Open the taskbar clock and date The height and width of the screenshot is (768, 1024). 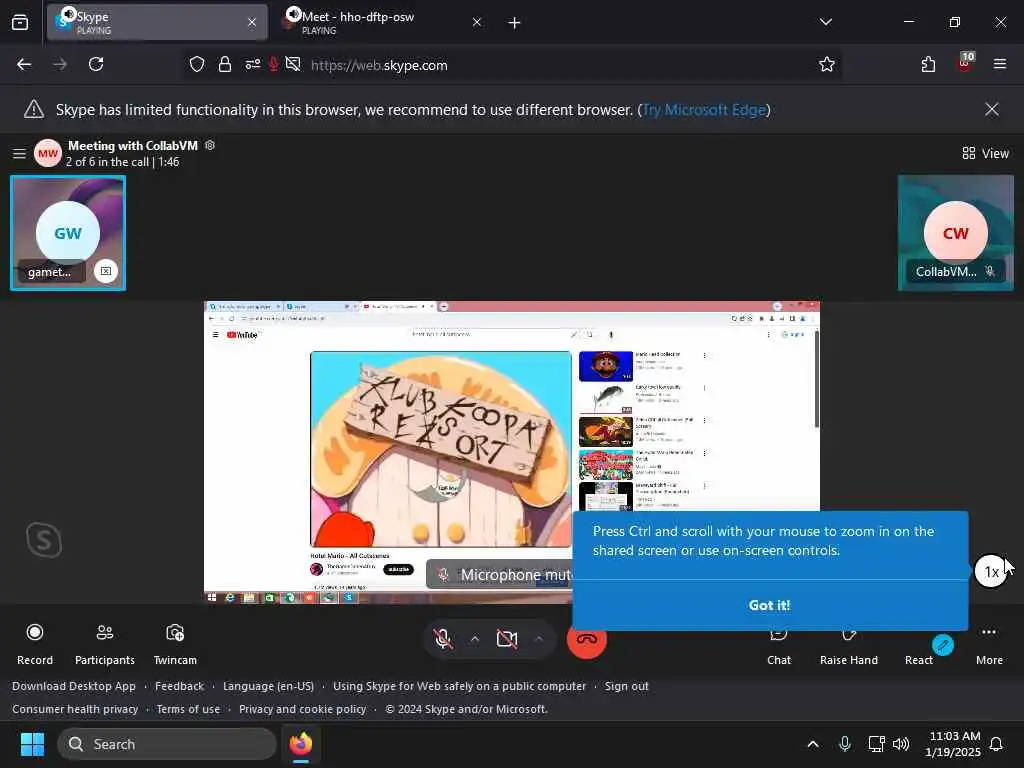[x=953, y=744]
